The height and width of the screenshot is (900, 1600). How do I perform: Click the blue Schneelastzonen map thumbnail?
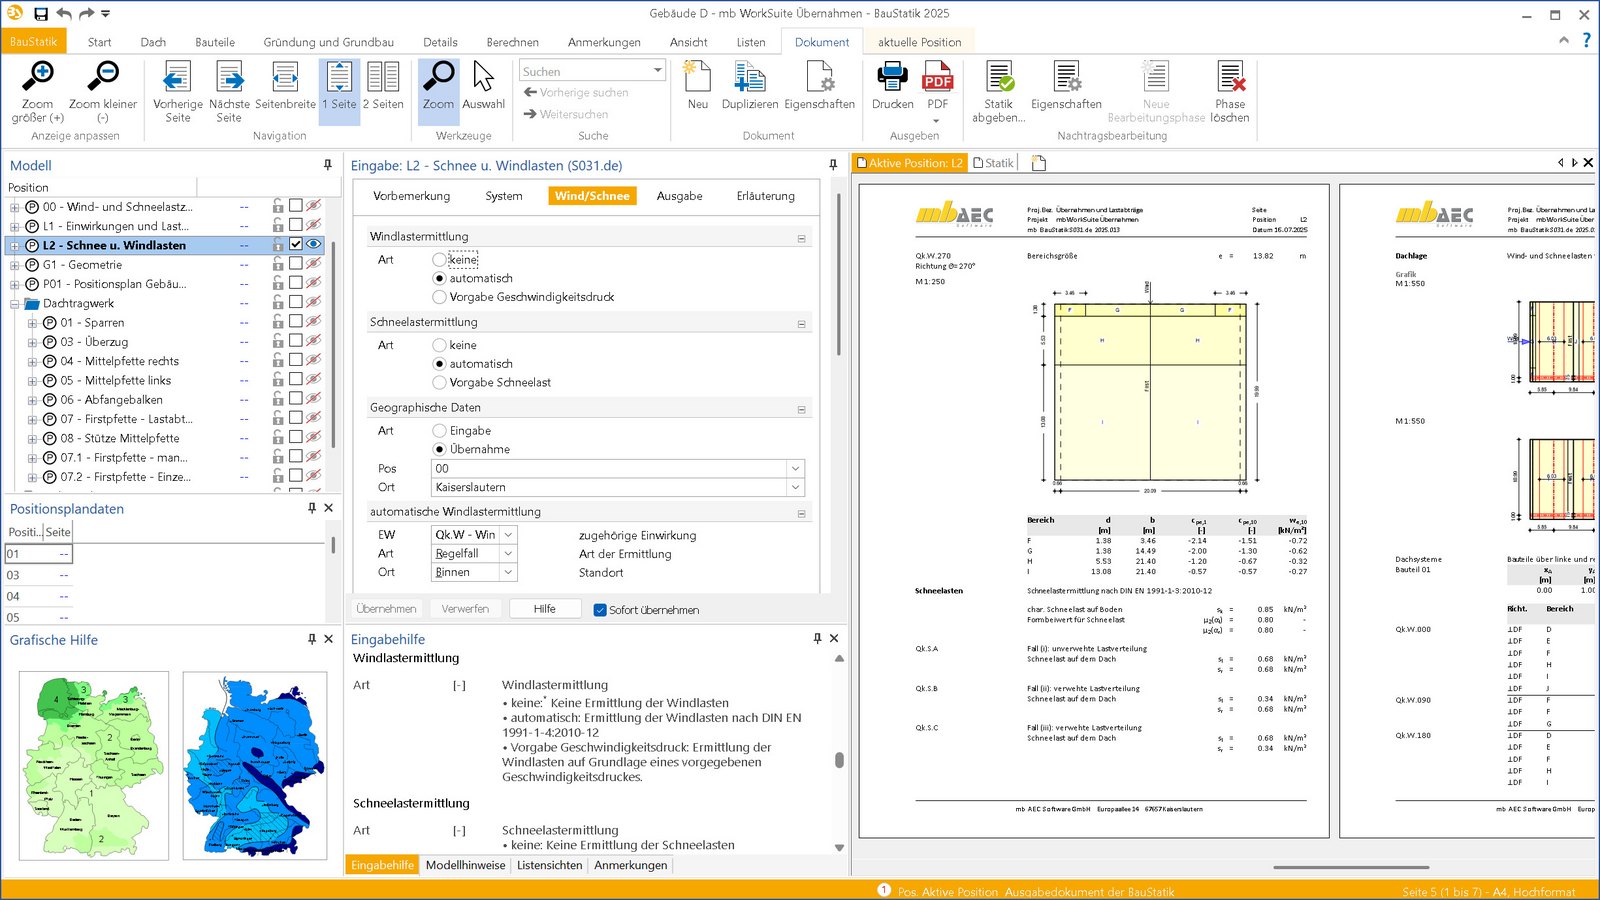click(255, 766)
